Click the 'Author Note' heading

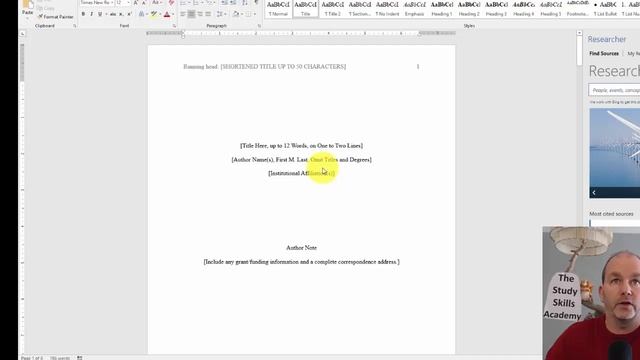click(x=302, y=248)
